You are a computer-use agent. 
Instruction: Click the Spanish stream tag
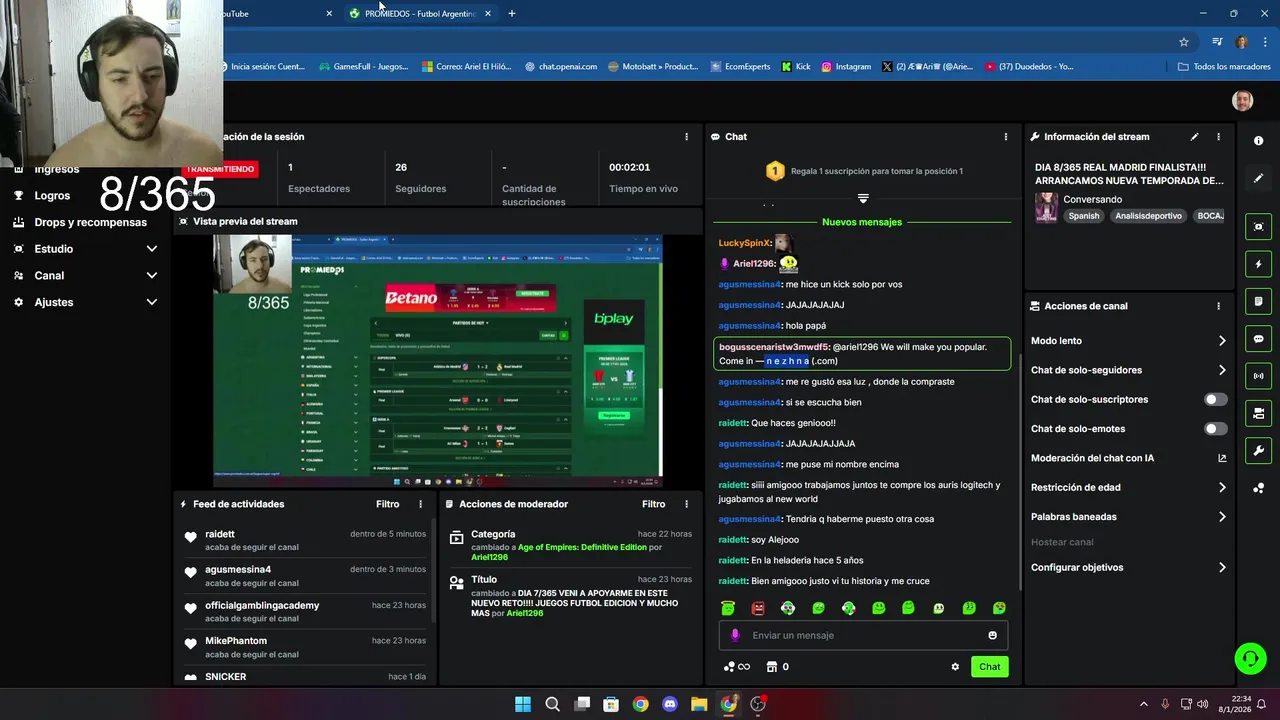coord(1083,216)
